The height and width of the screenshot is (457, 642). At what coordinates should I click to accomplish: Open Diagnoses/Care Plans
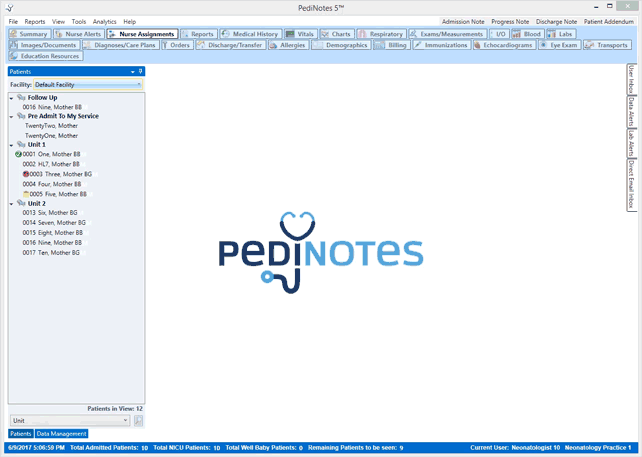(120, 45)
